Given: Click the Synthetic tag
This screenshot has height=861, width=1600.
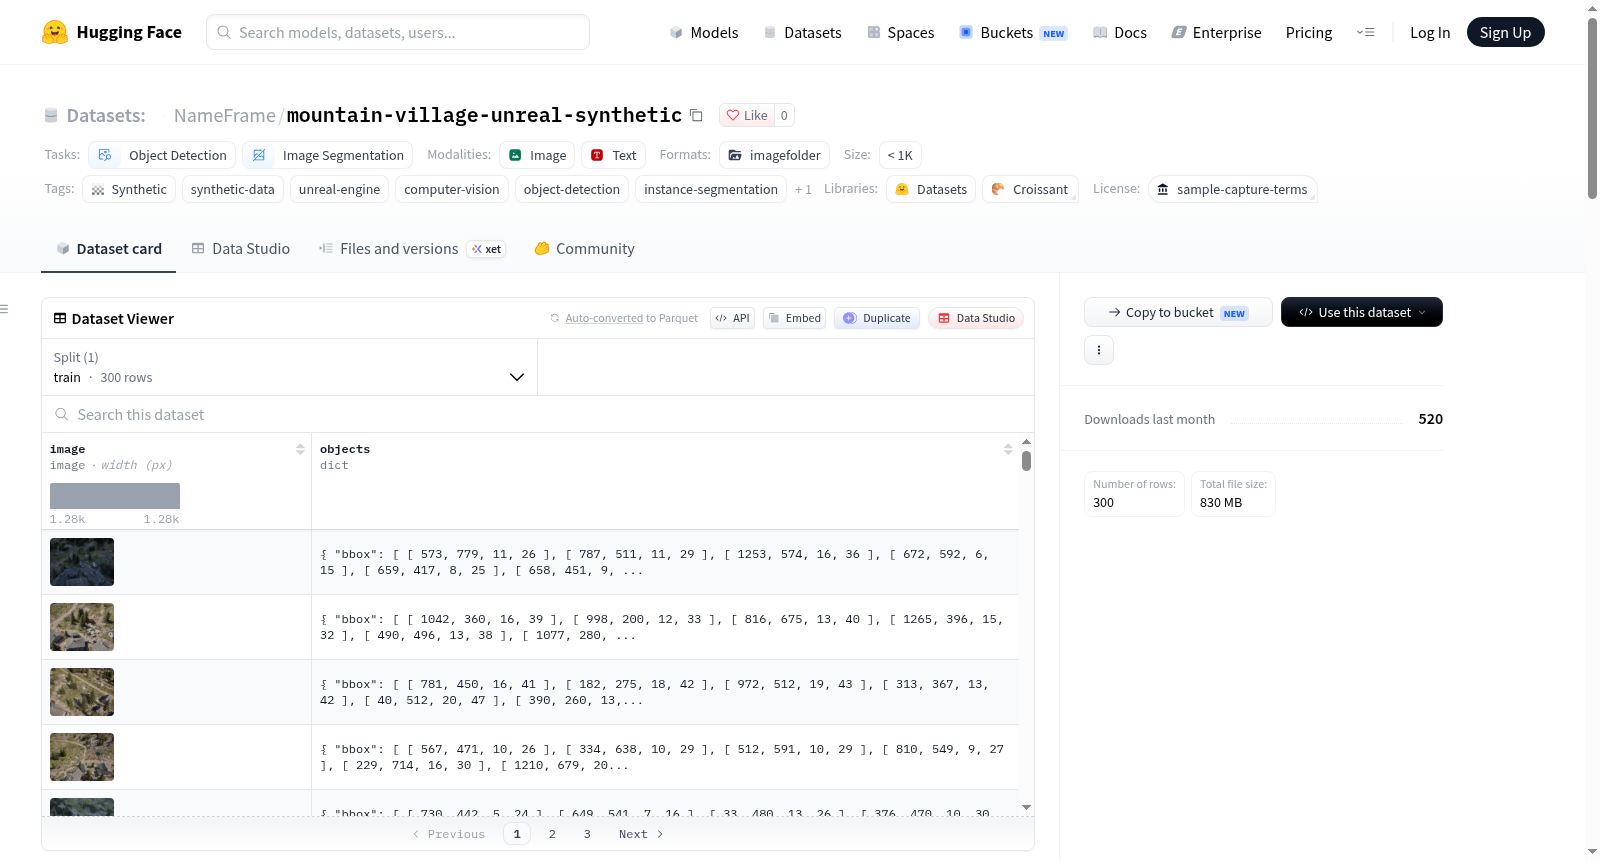Looking at the screenshot, I should point(129,189).
